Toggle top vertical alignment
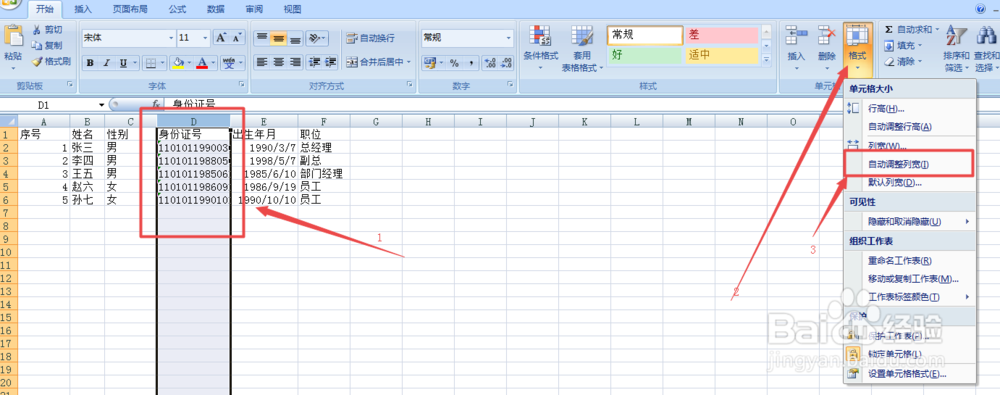The width and height of the screenshot is (1000, 395). pos(261,38)
